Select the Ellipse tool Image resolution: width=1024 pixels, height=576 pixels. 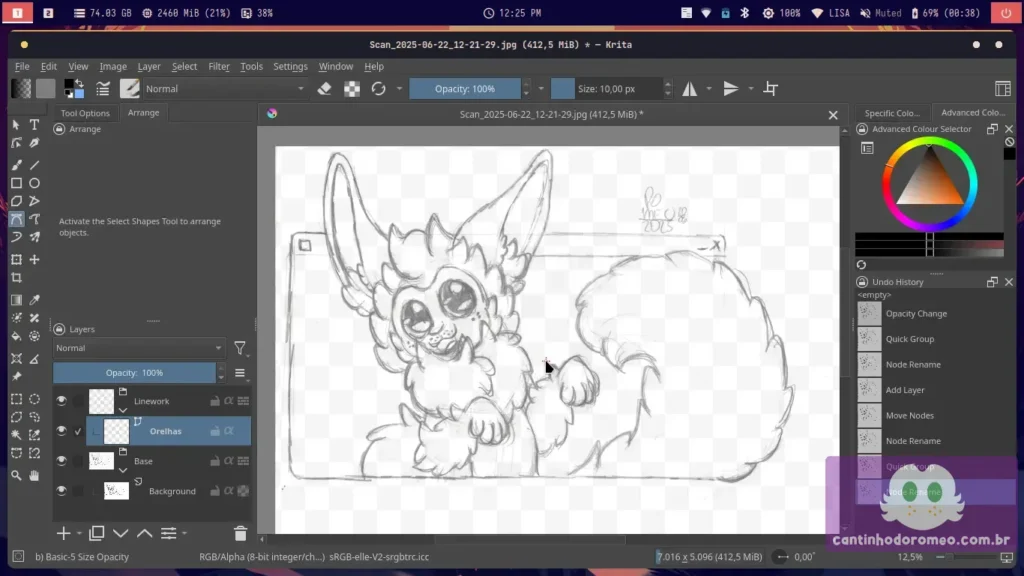coord(35,184)
